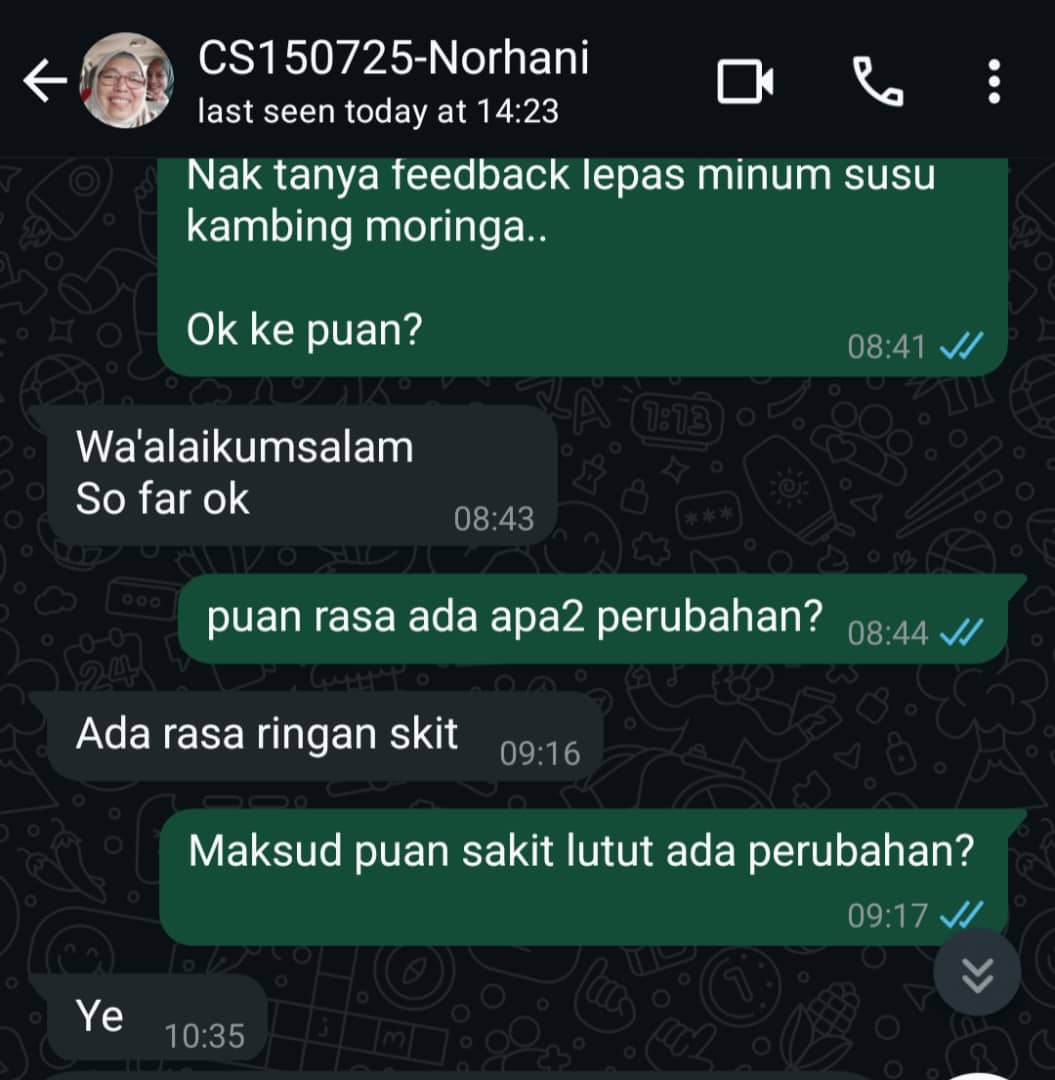Select the 'Ye' reply message

pyautogui.click(x=156, y=1018)
